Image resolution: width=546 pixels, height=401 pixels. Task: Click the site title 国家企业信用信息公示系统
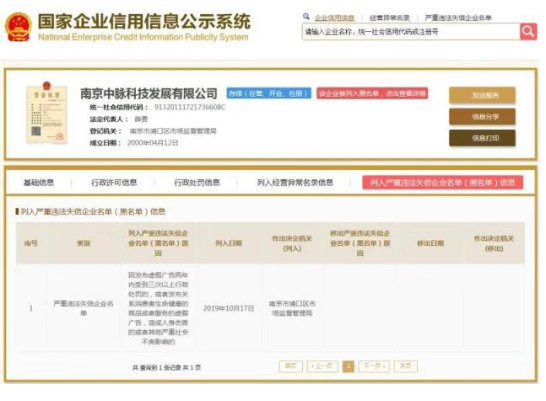pyautogui.click(x=144, y=22)
